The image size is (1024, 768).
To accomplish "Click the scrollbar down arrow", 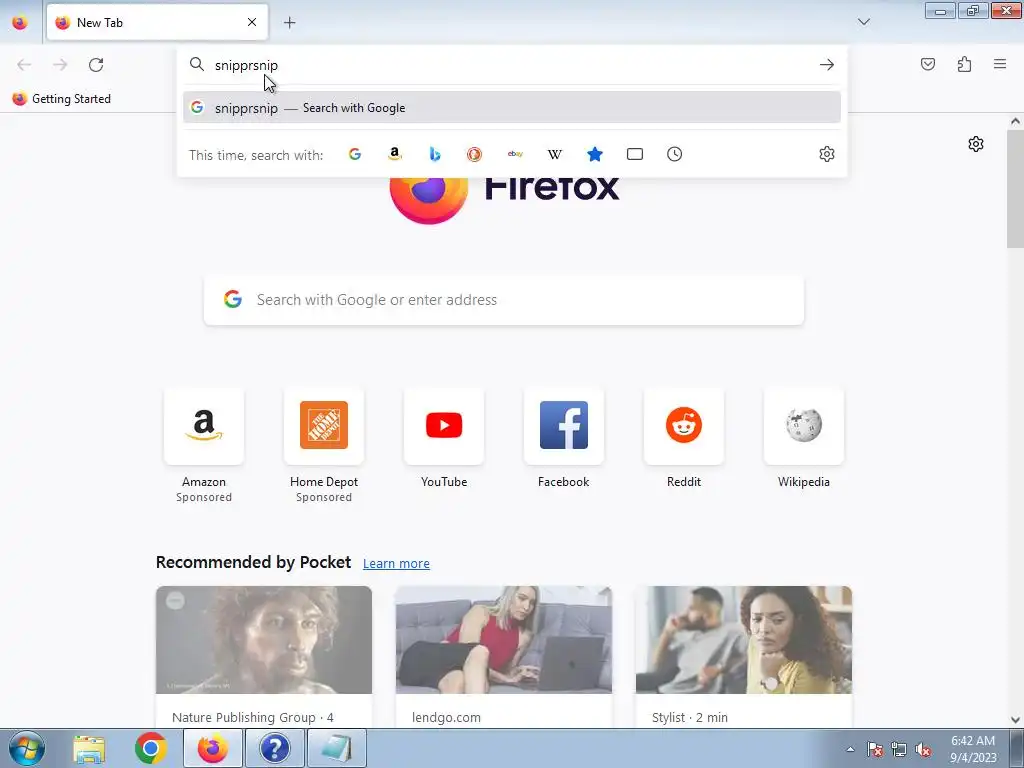I will (x=1015, y=720).
